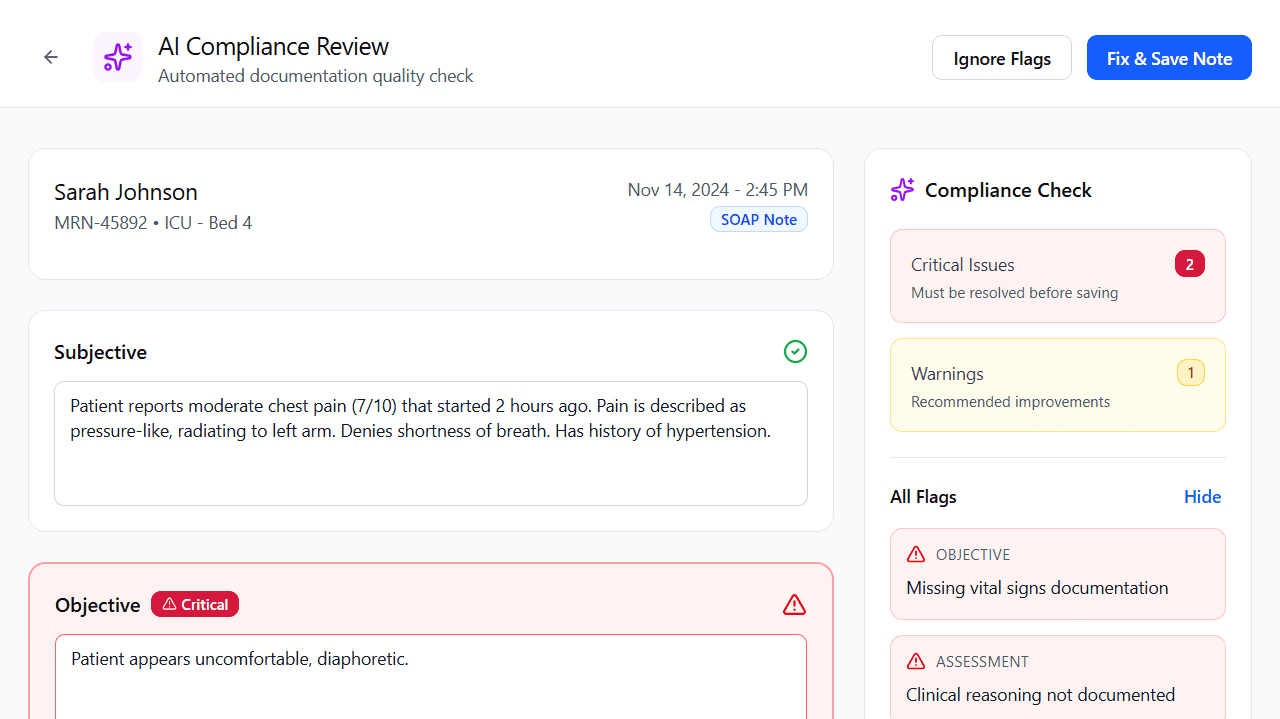This screenshot has width=1280, height=719.
Task: Click warning icon on OBJECTIVE flag card
Action: coord(916,554)
